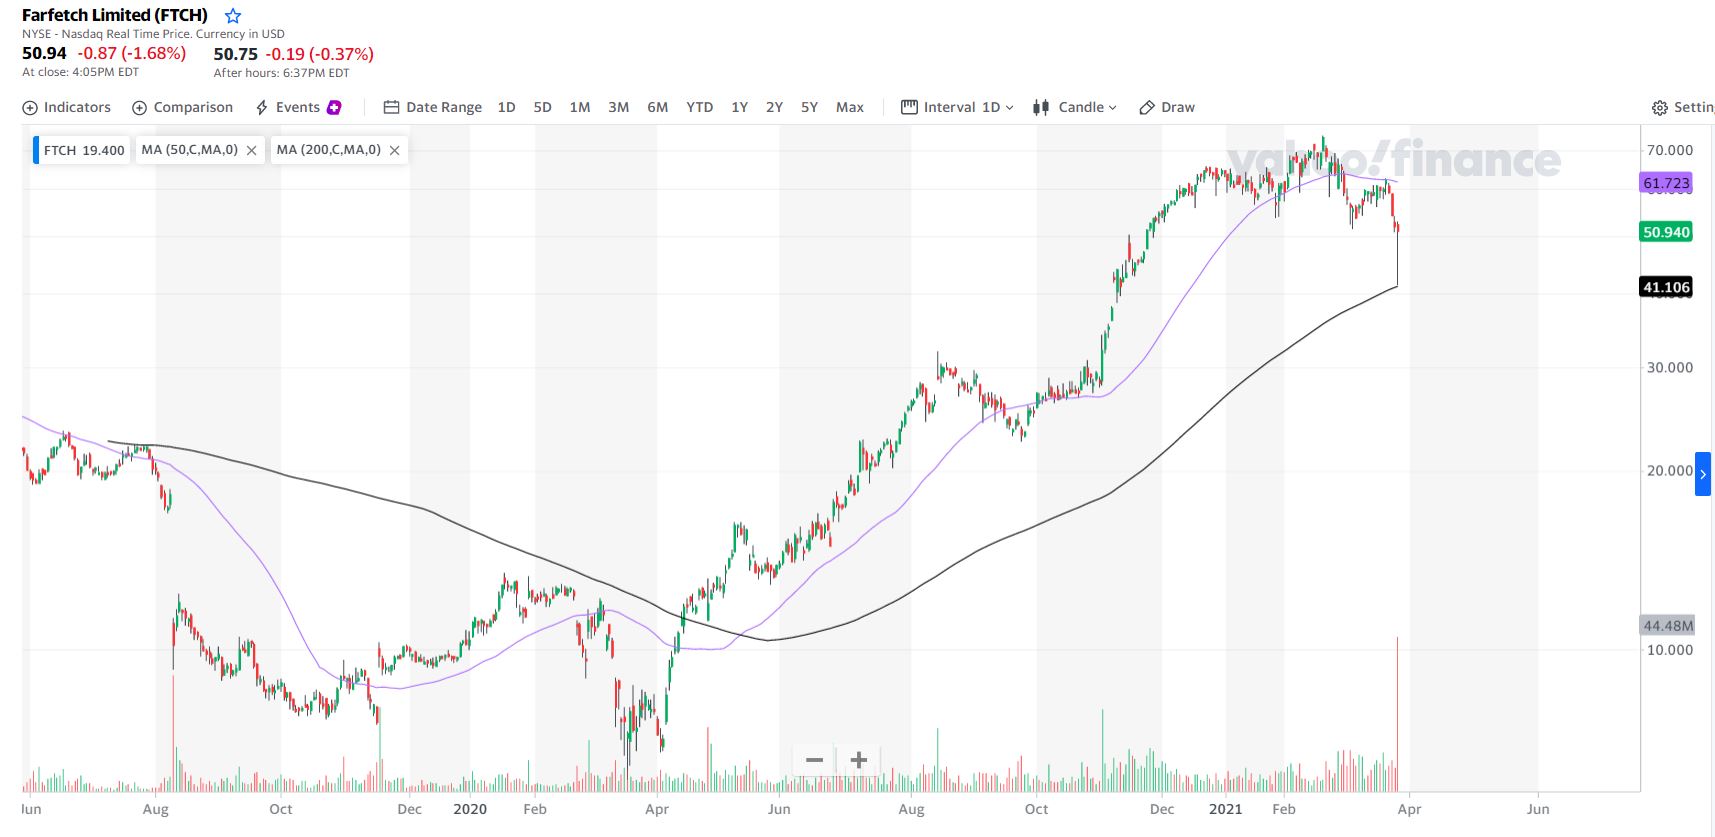The width and height of the screenshot is (1715, 837).
Task: Click the closing price 50.94
Action: 44,54
